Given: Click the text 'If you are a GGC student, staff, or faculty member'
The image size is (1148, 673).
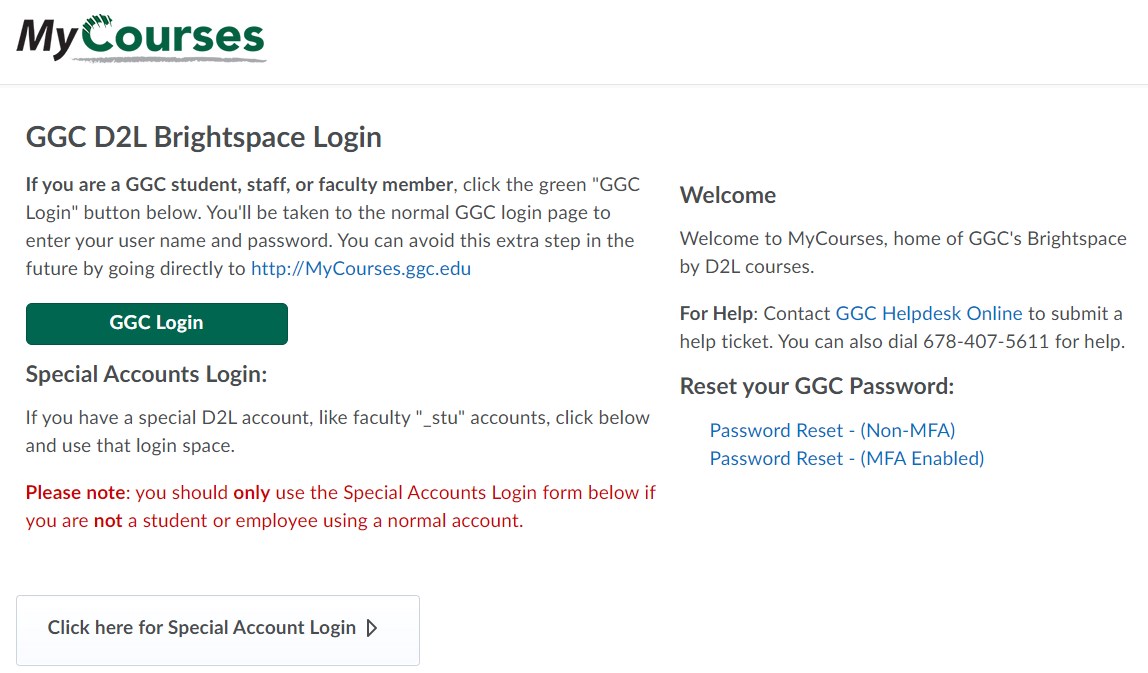Looking at the screenshot, I should (x=239, y=185).
